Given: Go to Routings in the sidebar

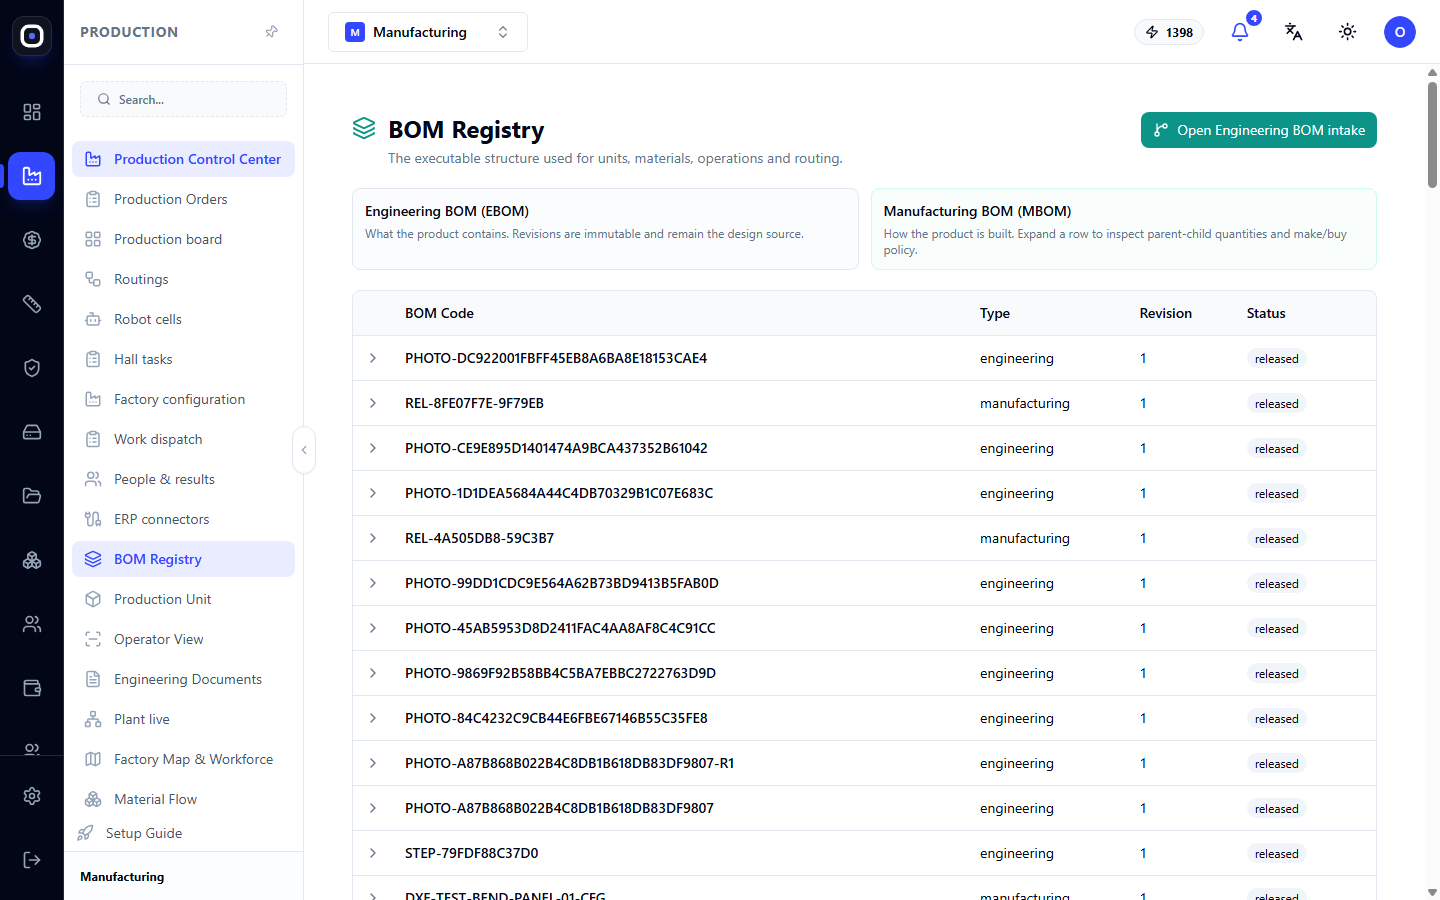Looking at the screenshot, I should (x=183, y=279).
